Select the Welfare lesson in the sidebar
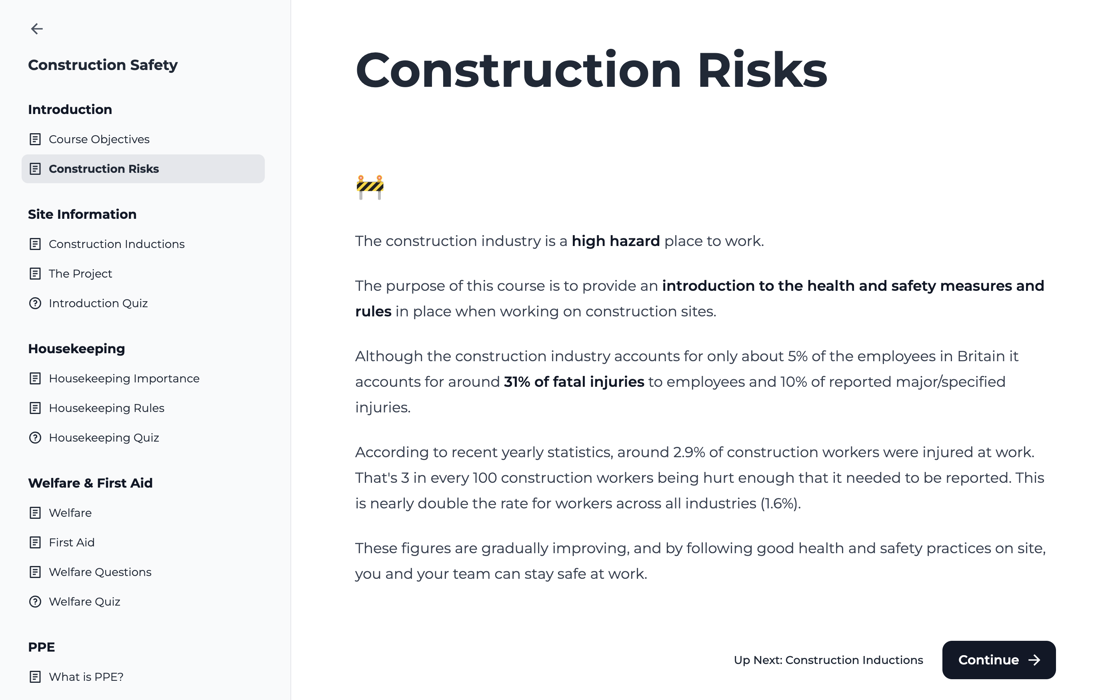 click(71, 512)
